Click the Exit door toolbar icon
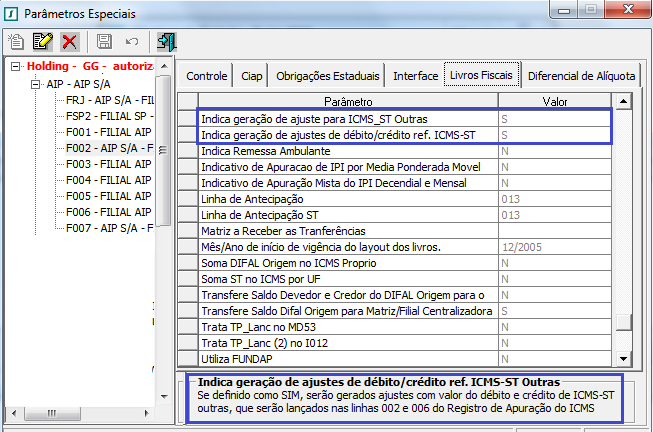Screen dimensions: 653x432 [x=166, y=41]
